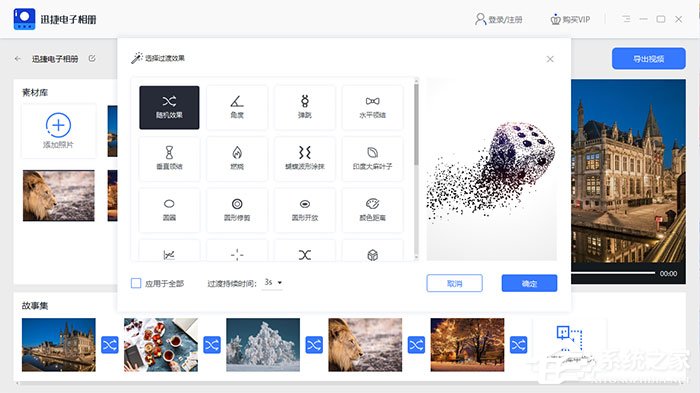Enable the 应用于全部 checkbox
This screenshot has height=393, width=700.
(136, 283)
